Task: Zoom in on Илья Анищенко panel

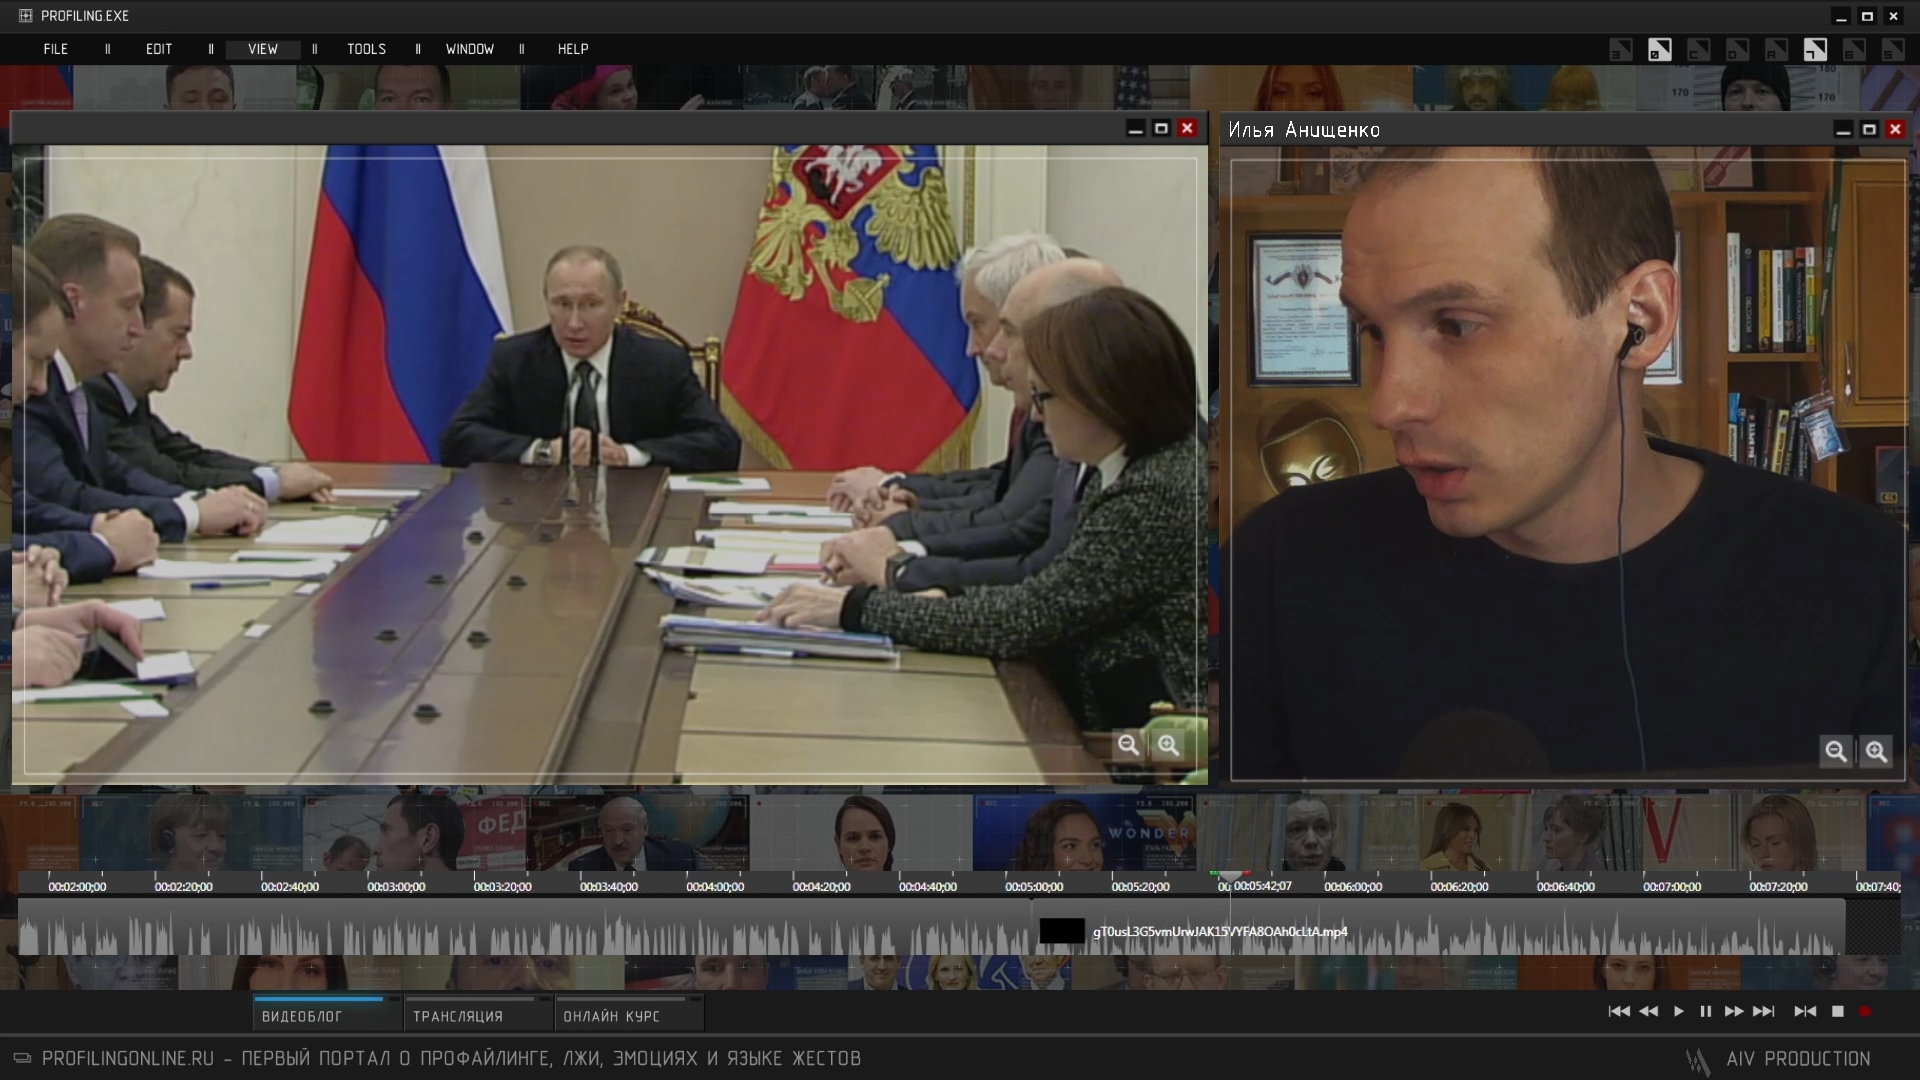Action: 1876,751
